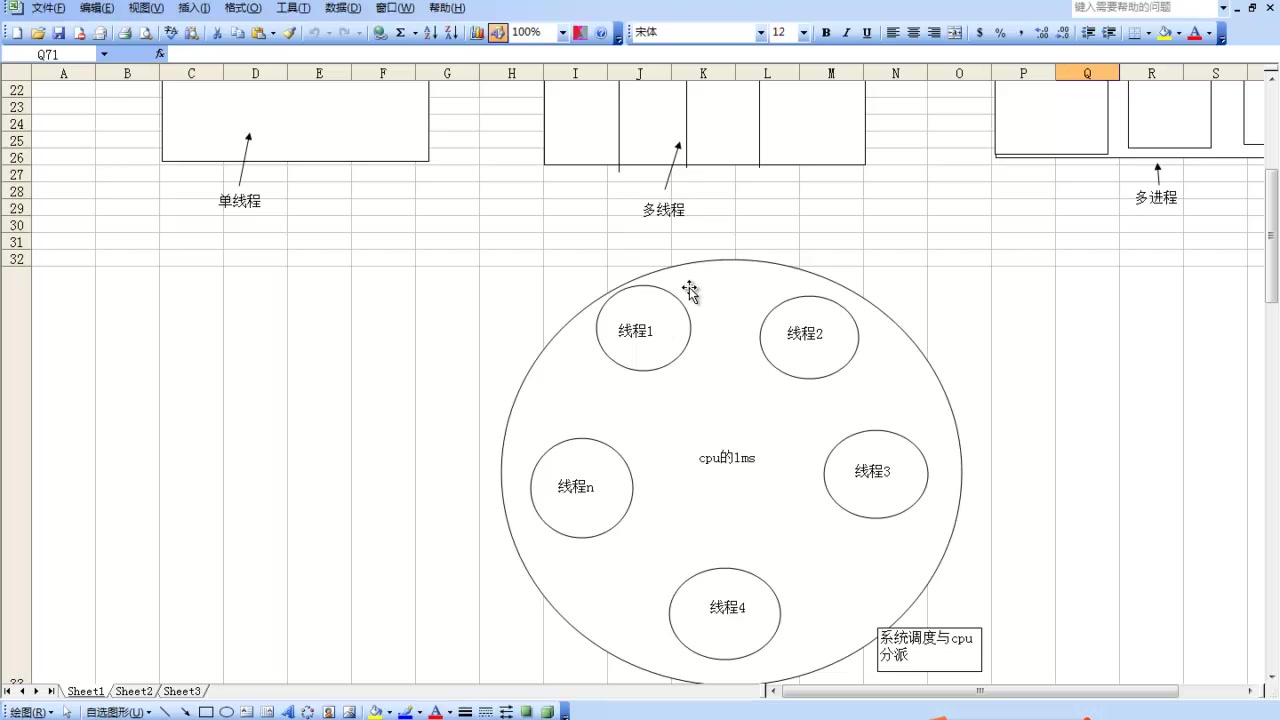Click the New workbook icon
This screenshot has width=1280, height=720.
coord(17,33)
